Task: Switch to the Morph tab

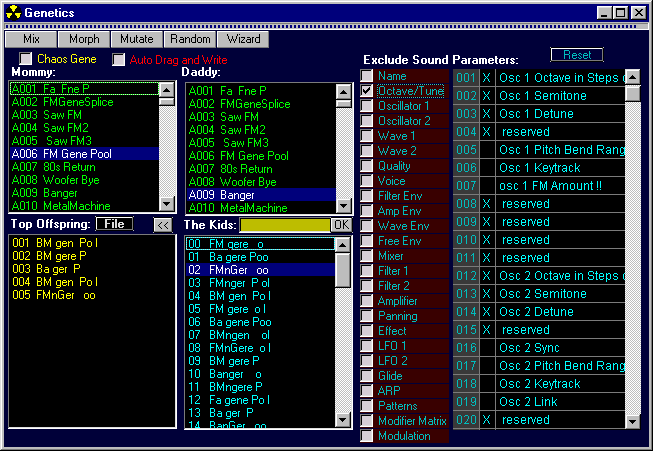Action: click(85, 39)
